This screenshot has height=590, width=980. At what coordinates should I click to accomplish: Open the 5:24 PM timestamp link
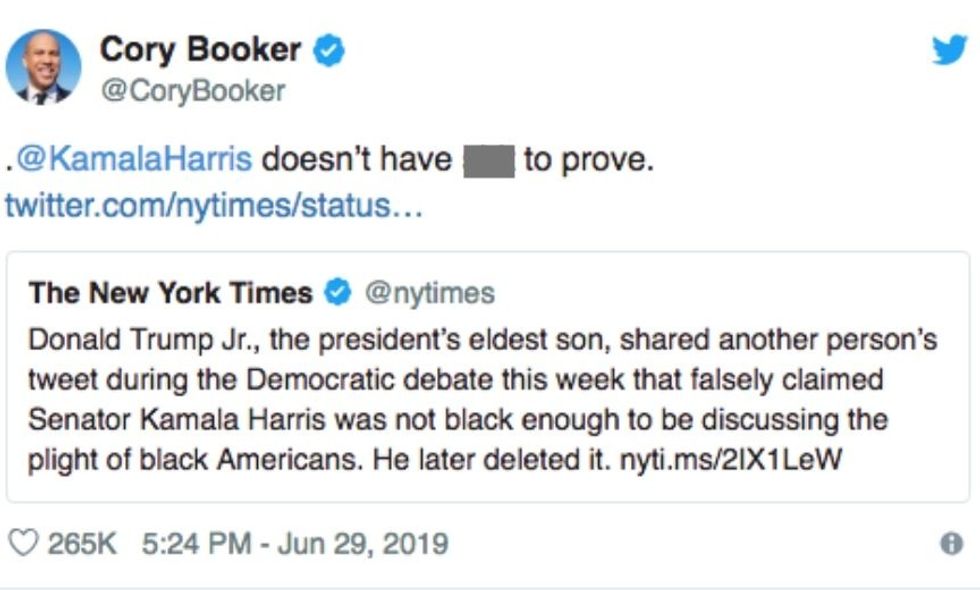[196, 544]
